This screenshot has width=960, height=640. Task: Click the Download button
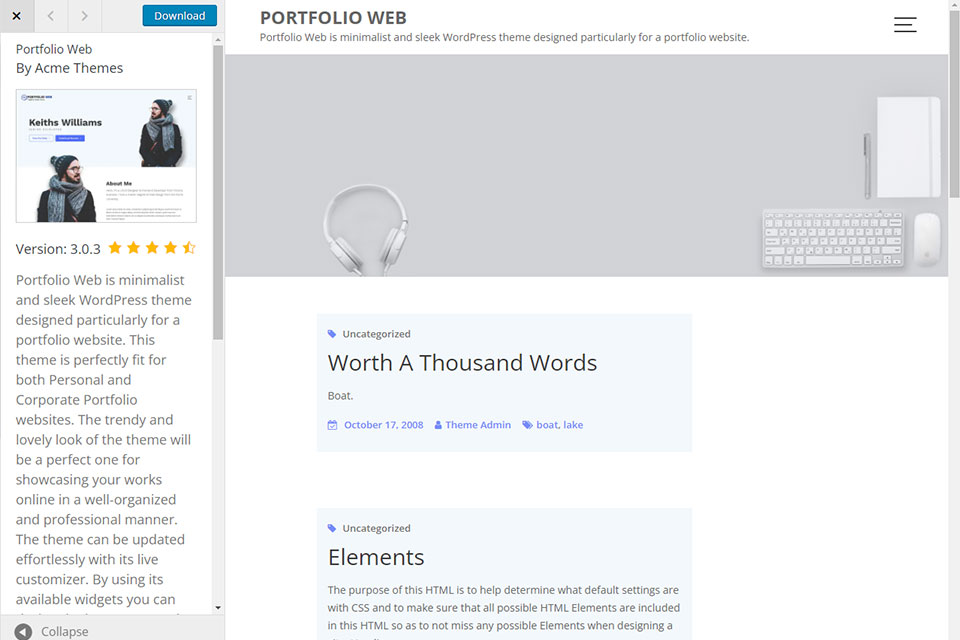(179, 16)
